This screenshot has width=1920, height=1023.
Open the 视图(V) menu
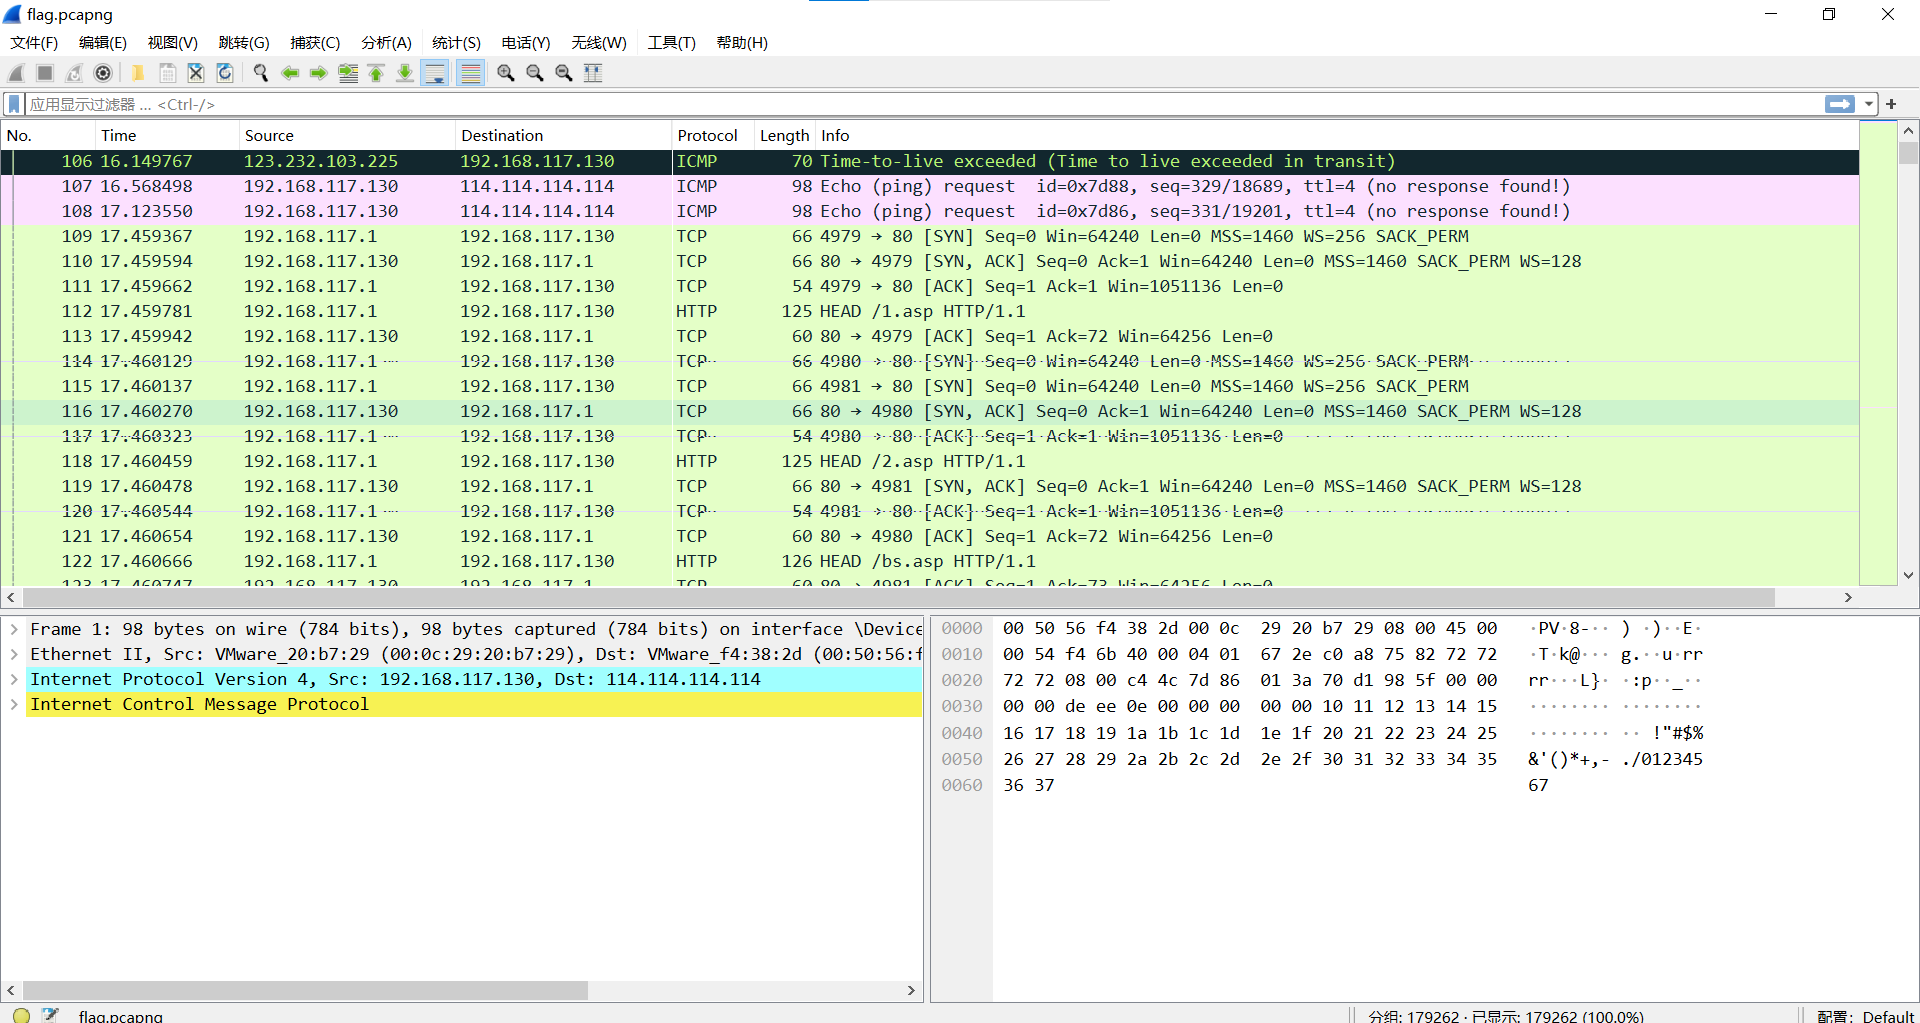click(x=173, y=43)
